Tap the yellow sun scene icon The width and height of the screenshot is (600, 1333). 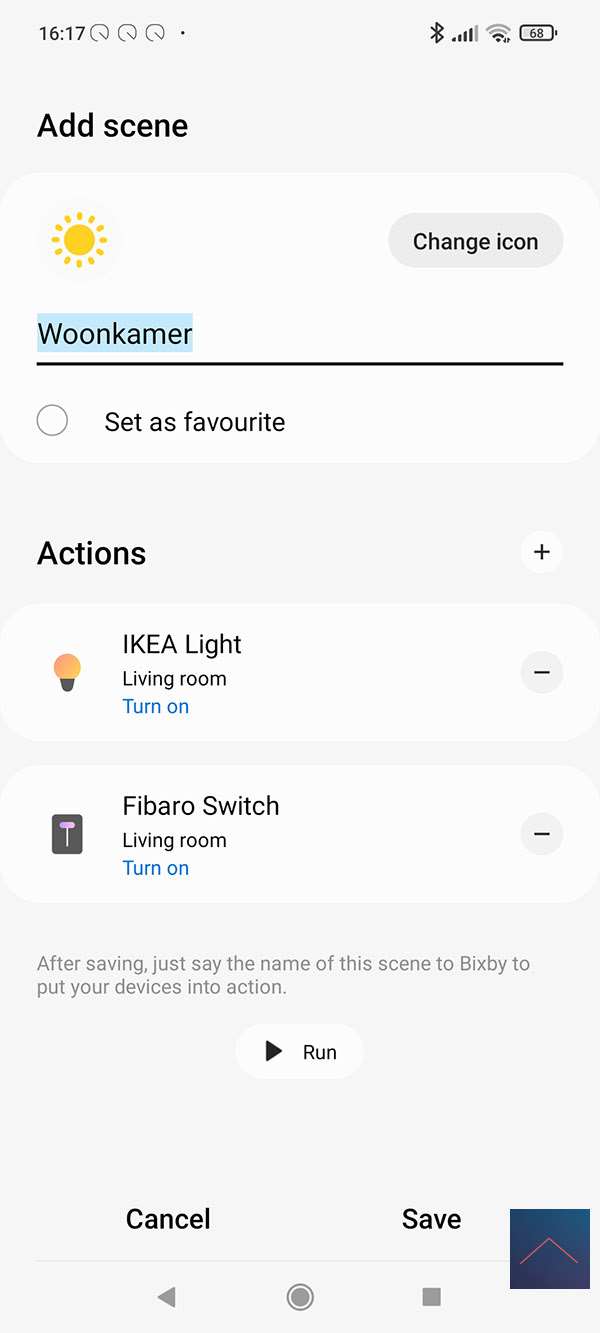pos(79,240)
